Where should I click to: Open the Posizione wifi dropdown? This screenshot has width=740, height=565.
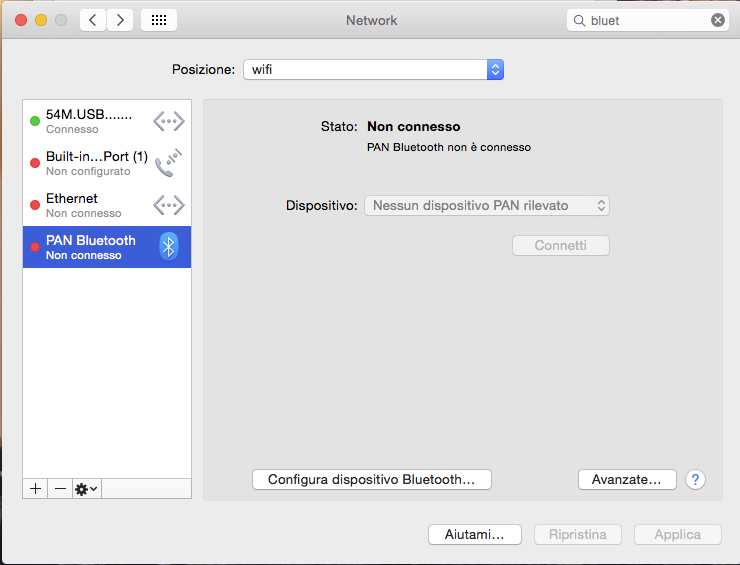pyautogui.click(x=373, y=69)
